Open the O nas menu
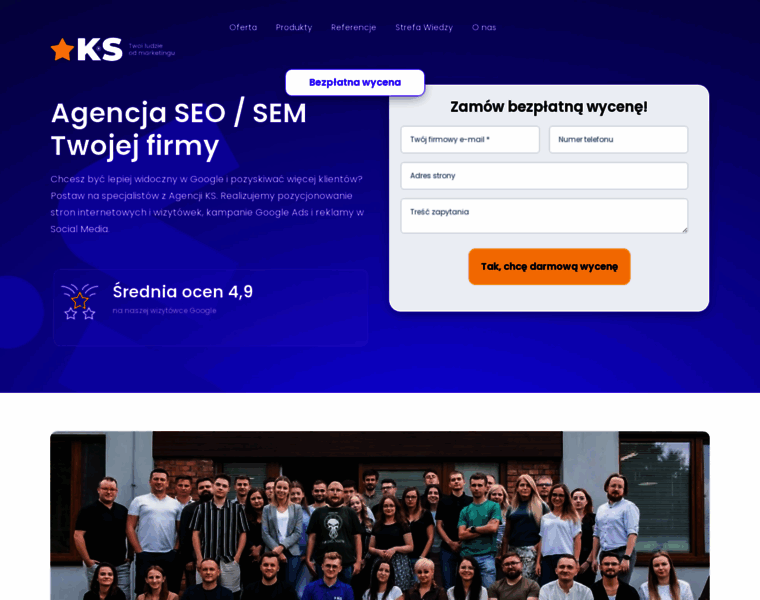This screenshot has height=600, width=760. tap(484, 28)
